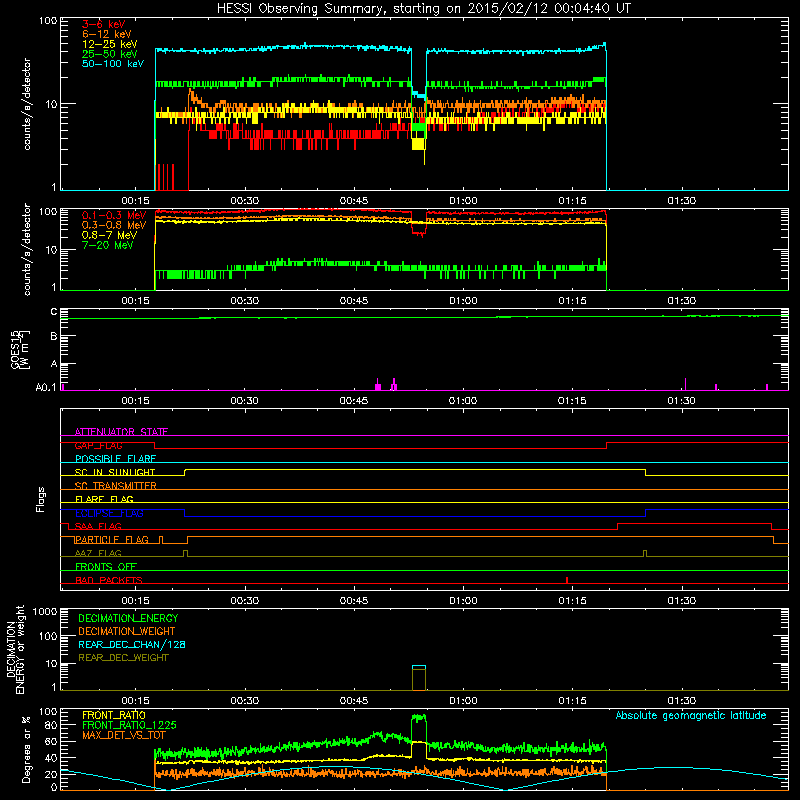The height and width of the screenshot is (800, 800).
Task: Click the magenta GOES spike before 01:30
Action: (x=685, y=384)
